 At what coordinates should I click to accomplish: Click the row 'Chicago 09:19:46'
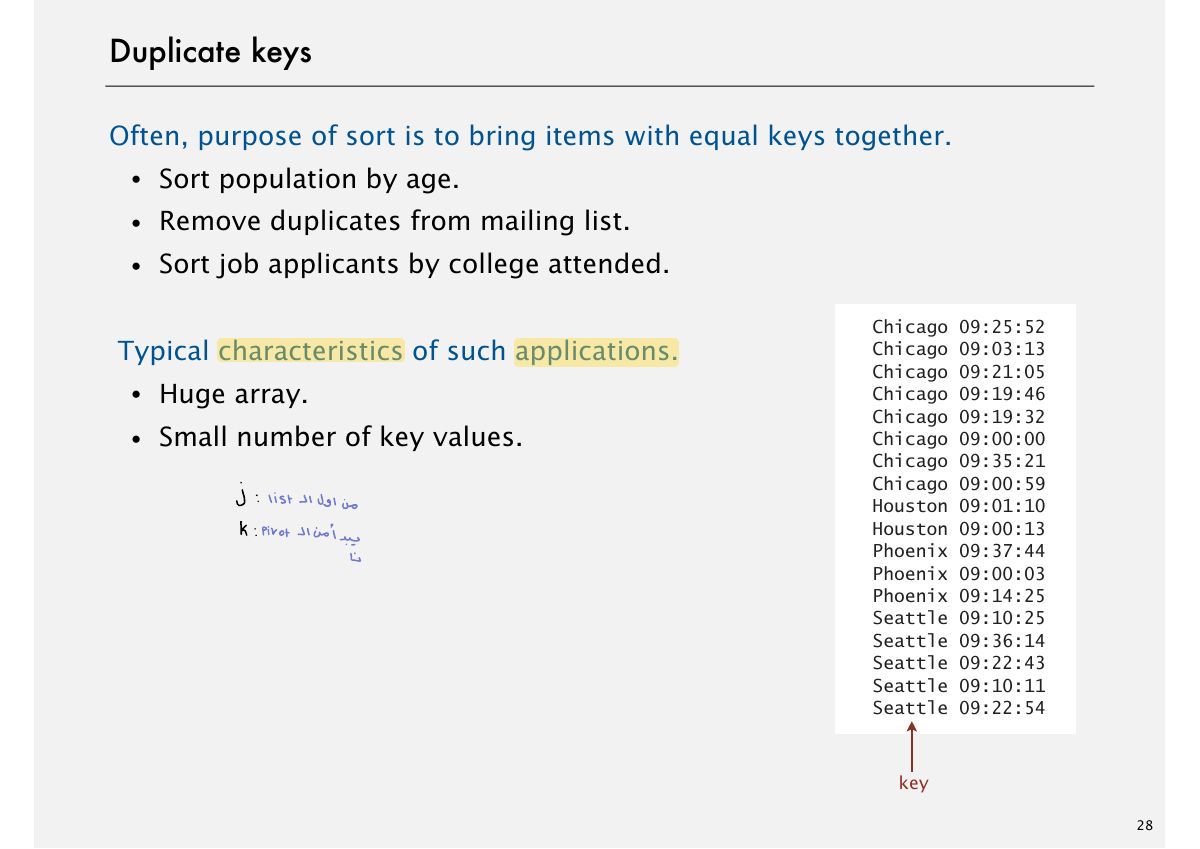point(958,394)
